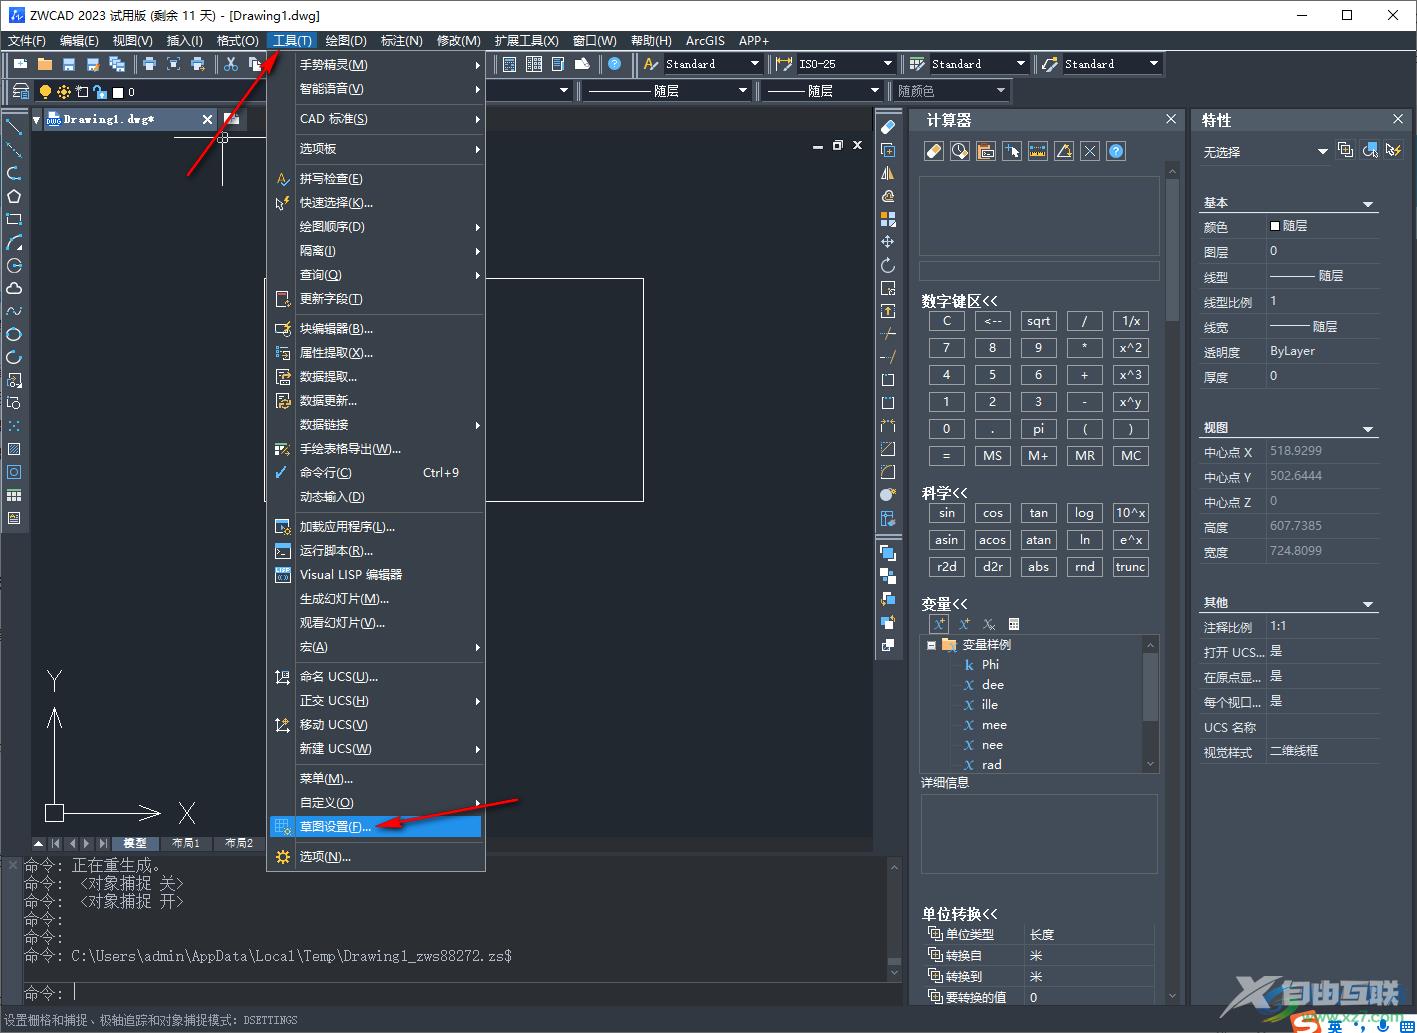
Task: Switch to the 布局1 layout tab
Action: (x=186, y=843)
